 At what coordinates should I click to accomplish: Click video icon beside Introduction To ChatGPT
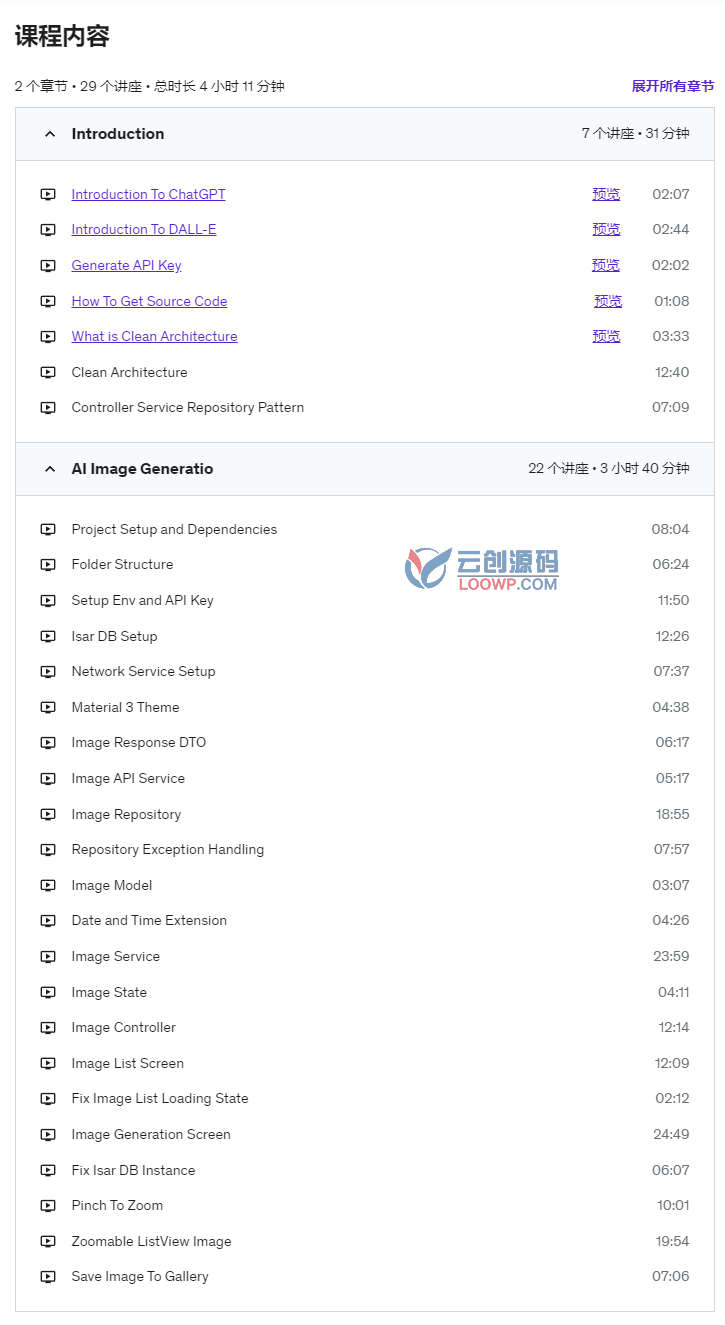tap(48, 195)
